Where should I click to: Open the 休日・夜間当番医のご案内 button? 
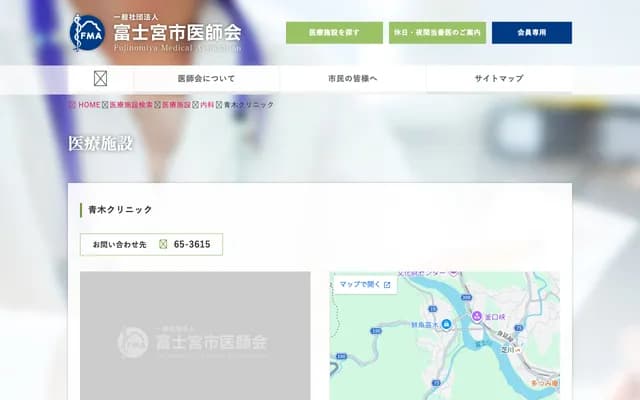(437, 33)
